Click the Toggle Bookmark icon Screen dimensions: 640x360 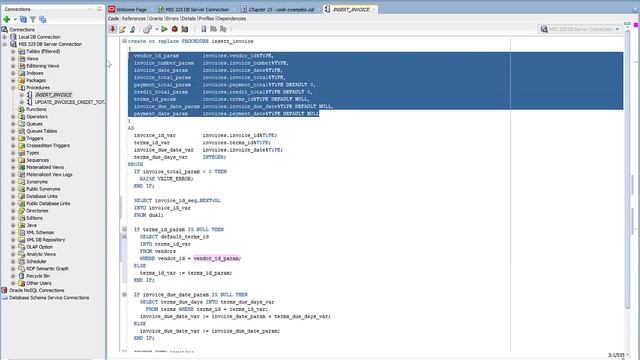(203, 29)
